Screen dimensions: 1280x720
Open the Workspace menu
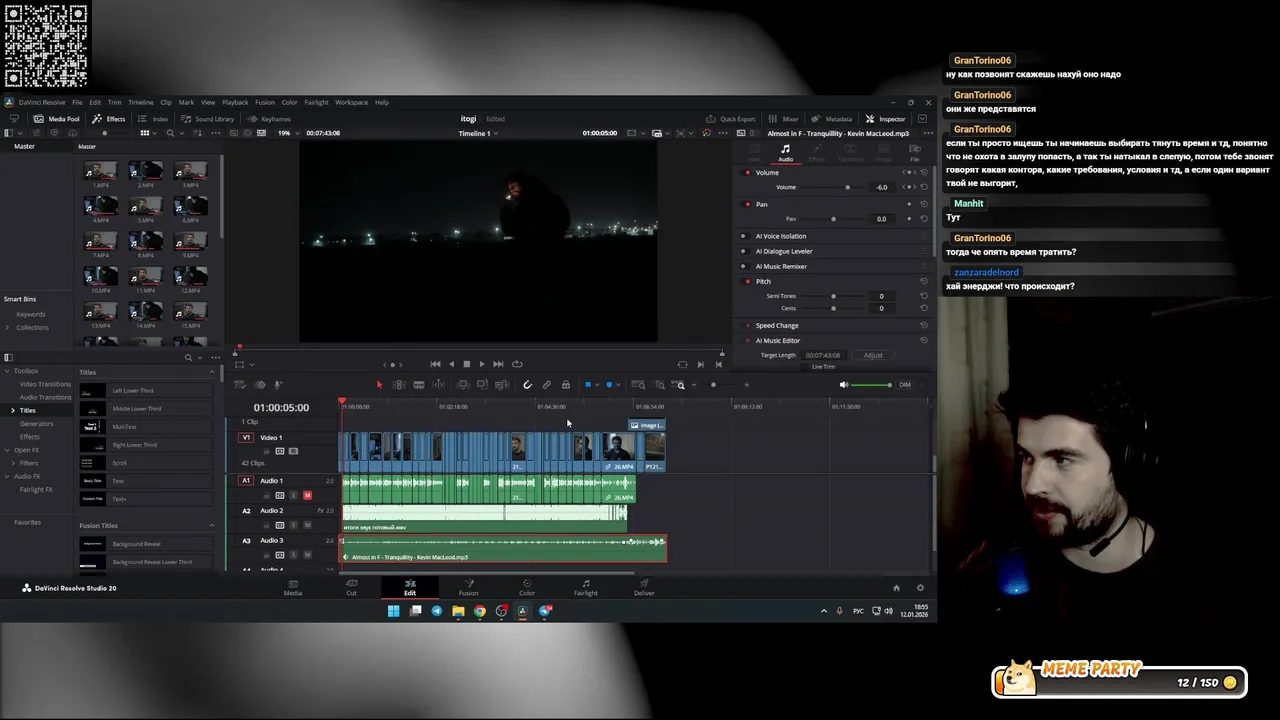click(x=351, y=102)
